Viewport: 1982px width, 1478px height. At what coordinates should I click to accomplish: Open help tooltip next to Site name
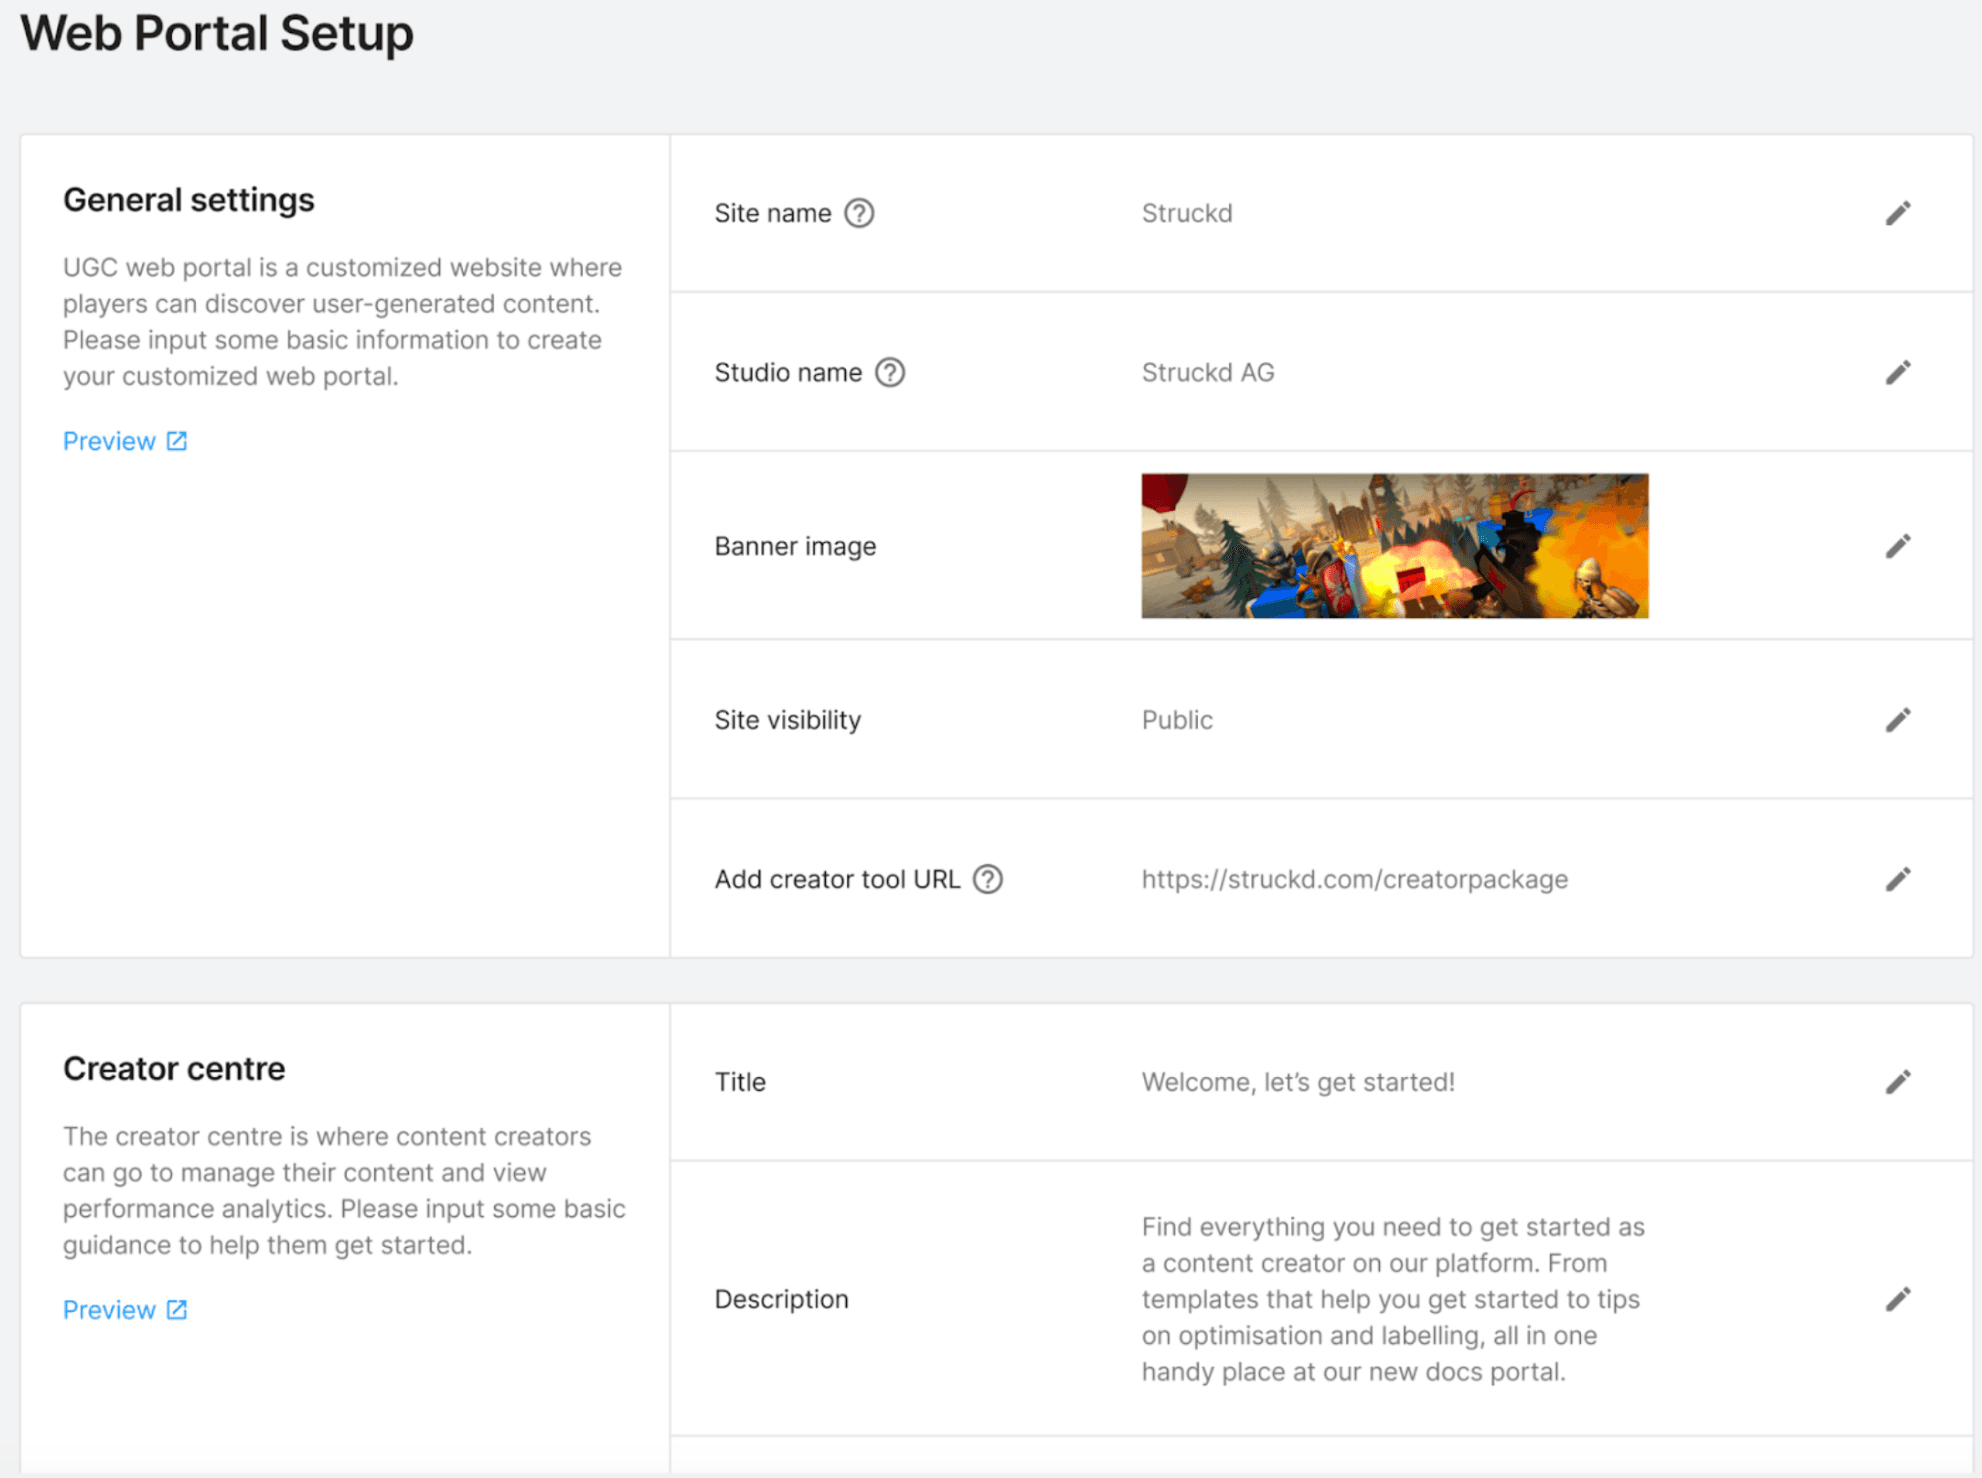click(859, 213)
